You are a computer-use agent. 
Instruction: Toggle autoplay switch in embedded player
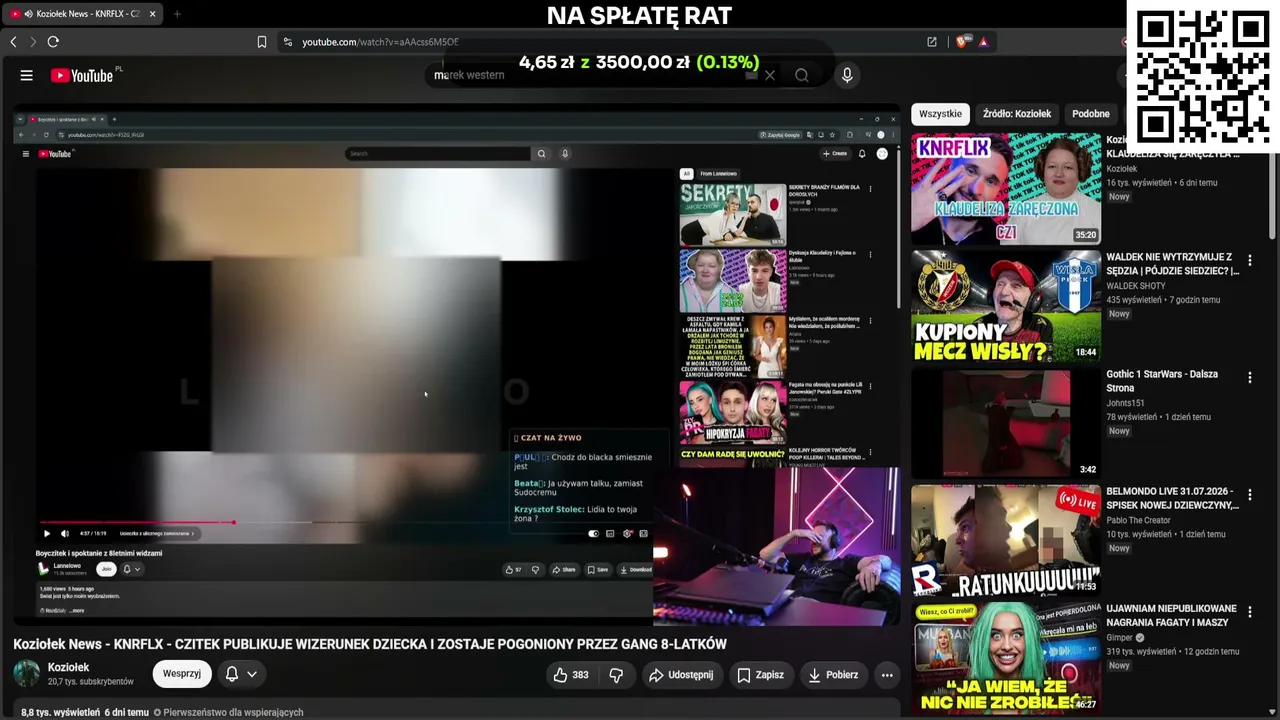593,534
